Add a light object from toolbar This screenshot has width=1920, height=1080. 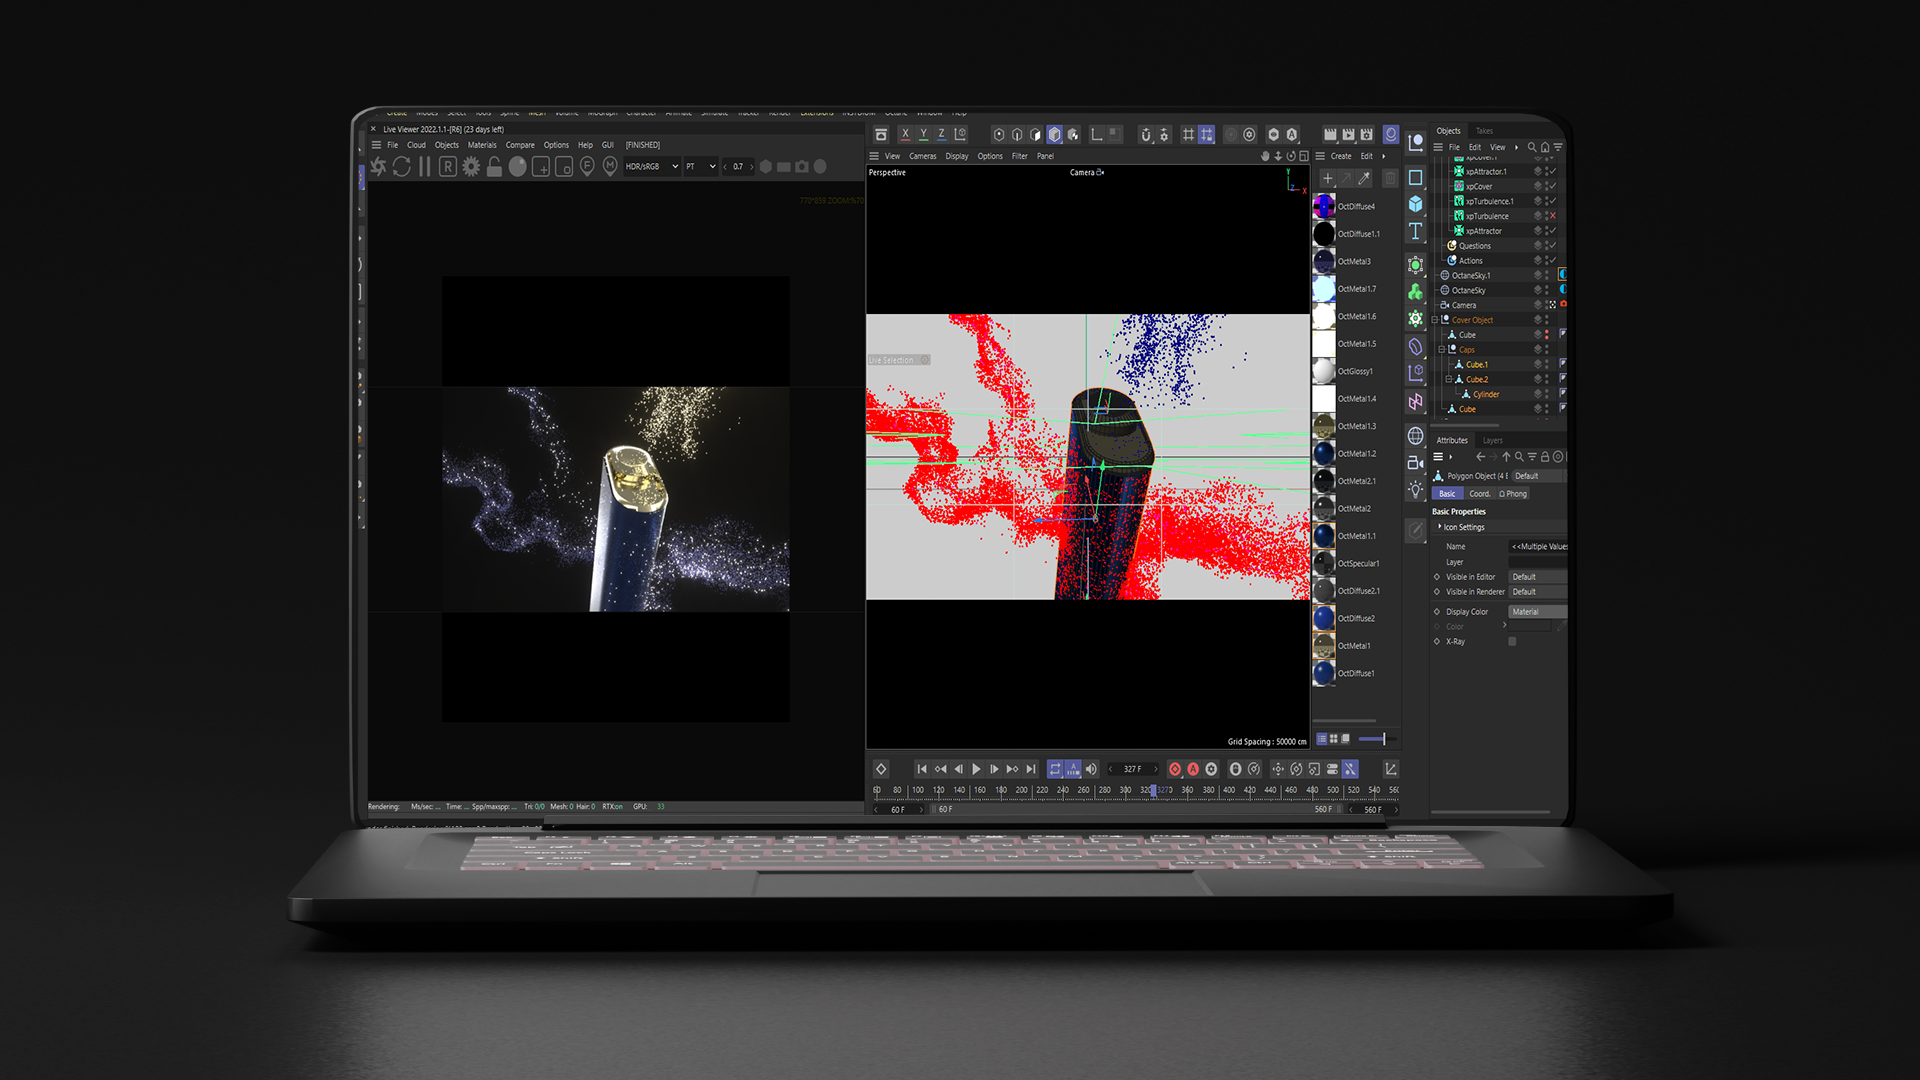(1415, 490)
